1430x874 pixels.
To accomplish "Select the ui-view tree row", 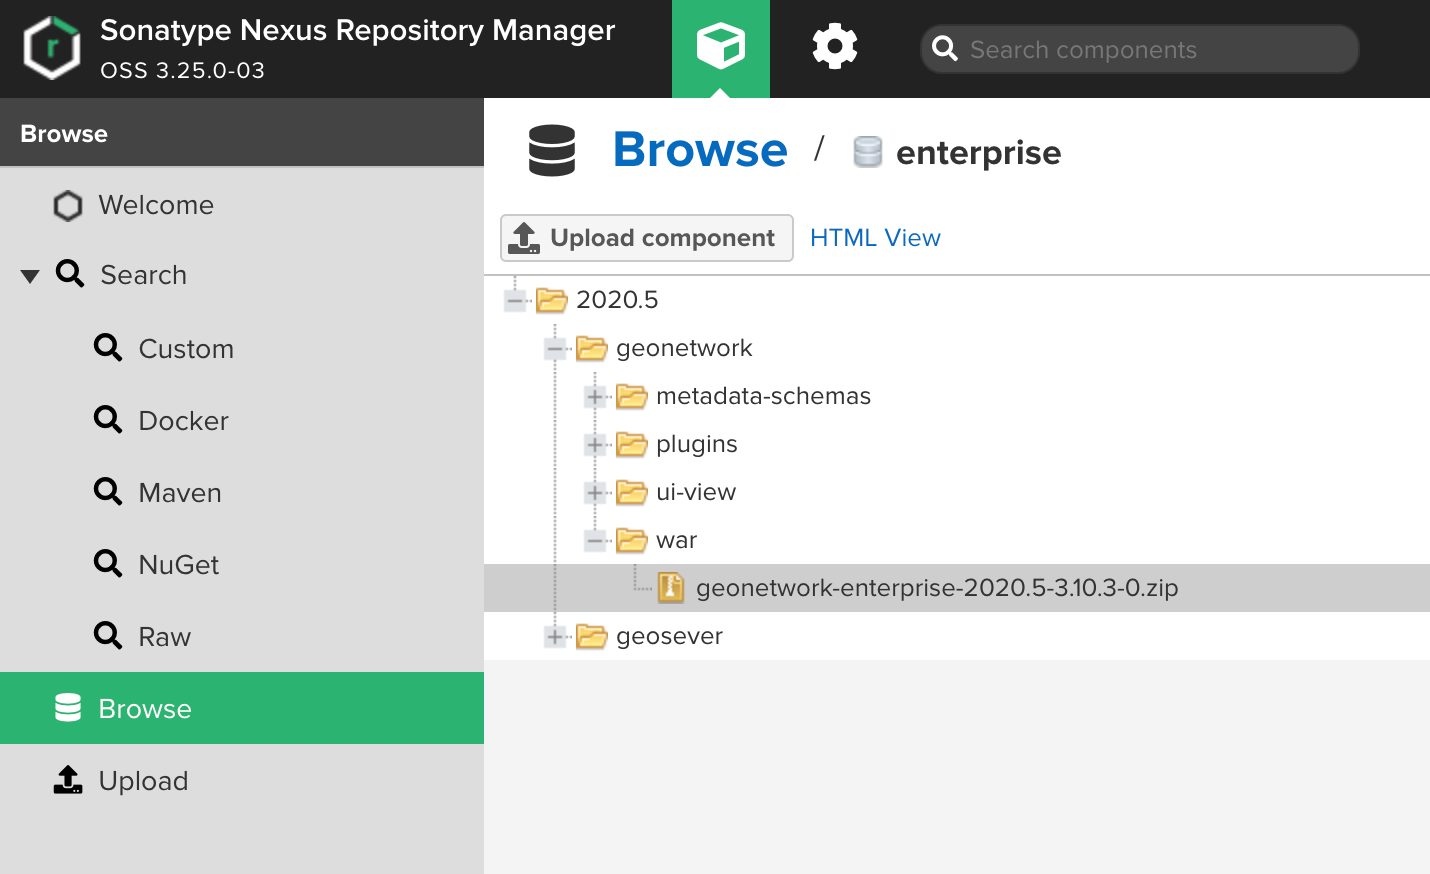I will click(957, 492).
